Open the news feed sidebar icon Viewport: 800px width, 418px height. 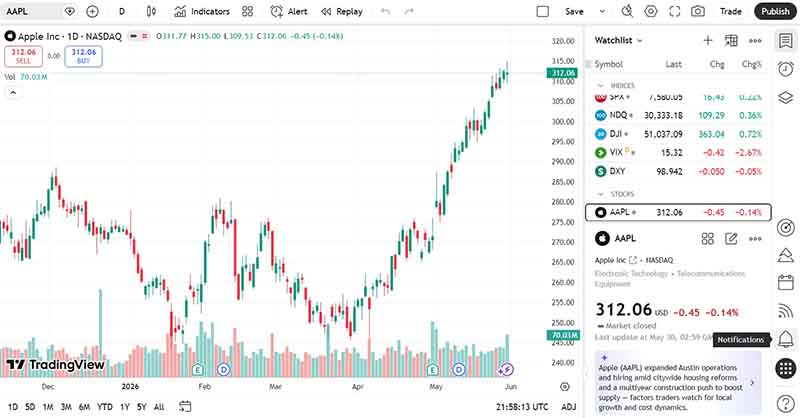786,310
